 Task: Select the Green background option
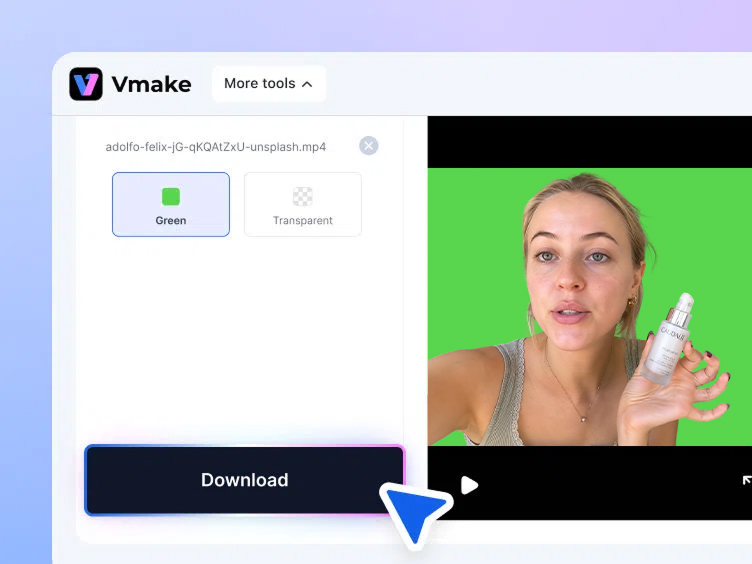pyautogui.click(x=171, y=204)
